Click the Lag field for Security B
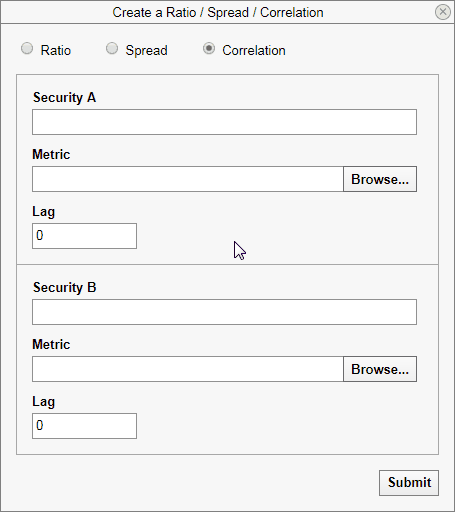This screenshot has width=455, height=512. coord(84,426)
